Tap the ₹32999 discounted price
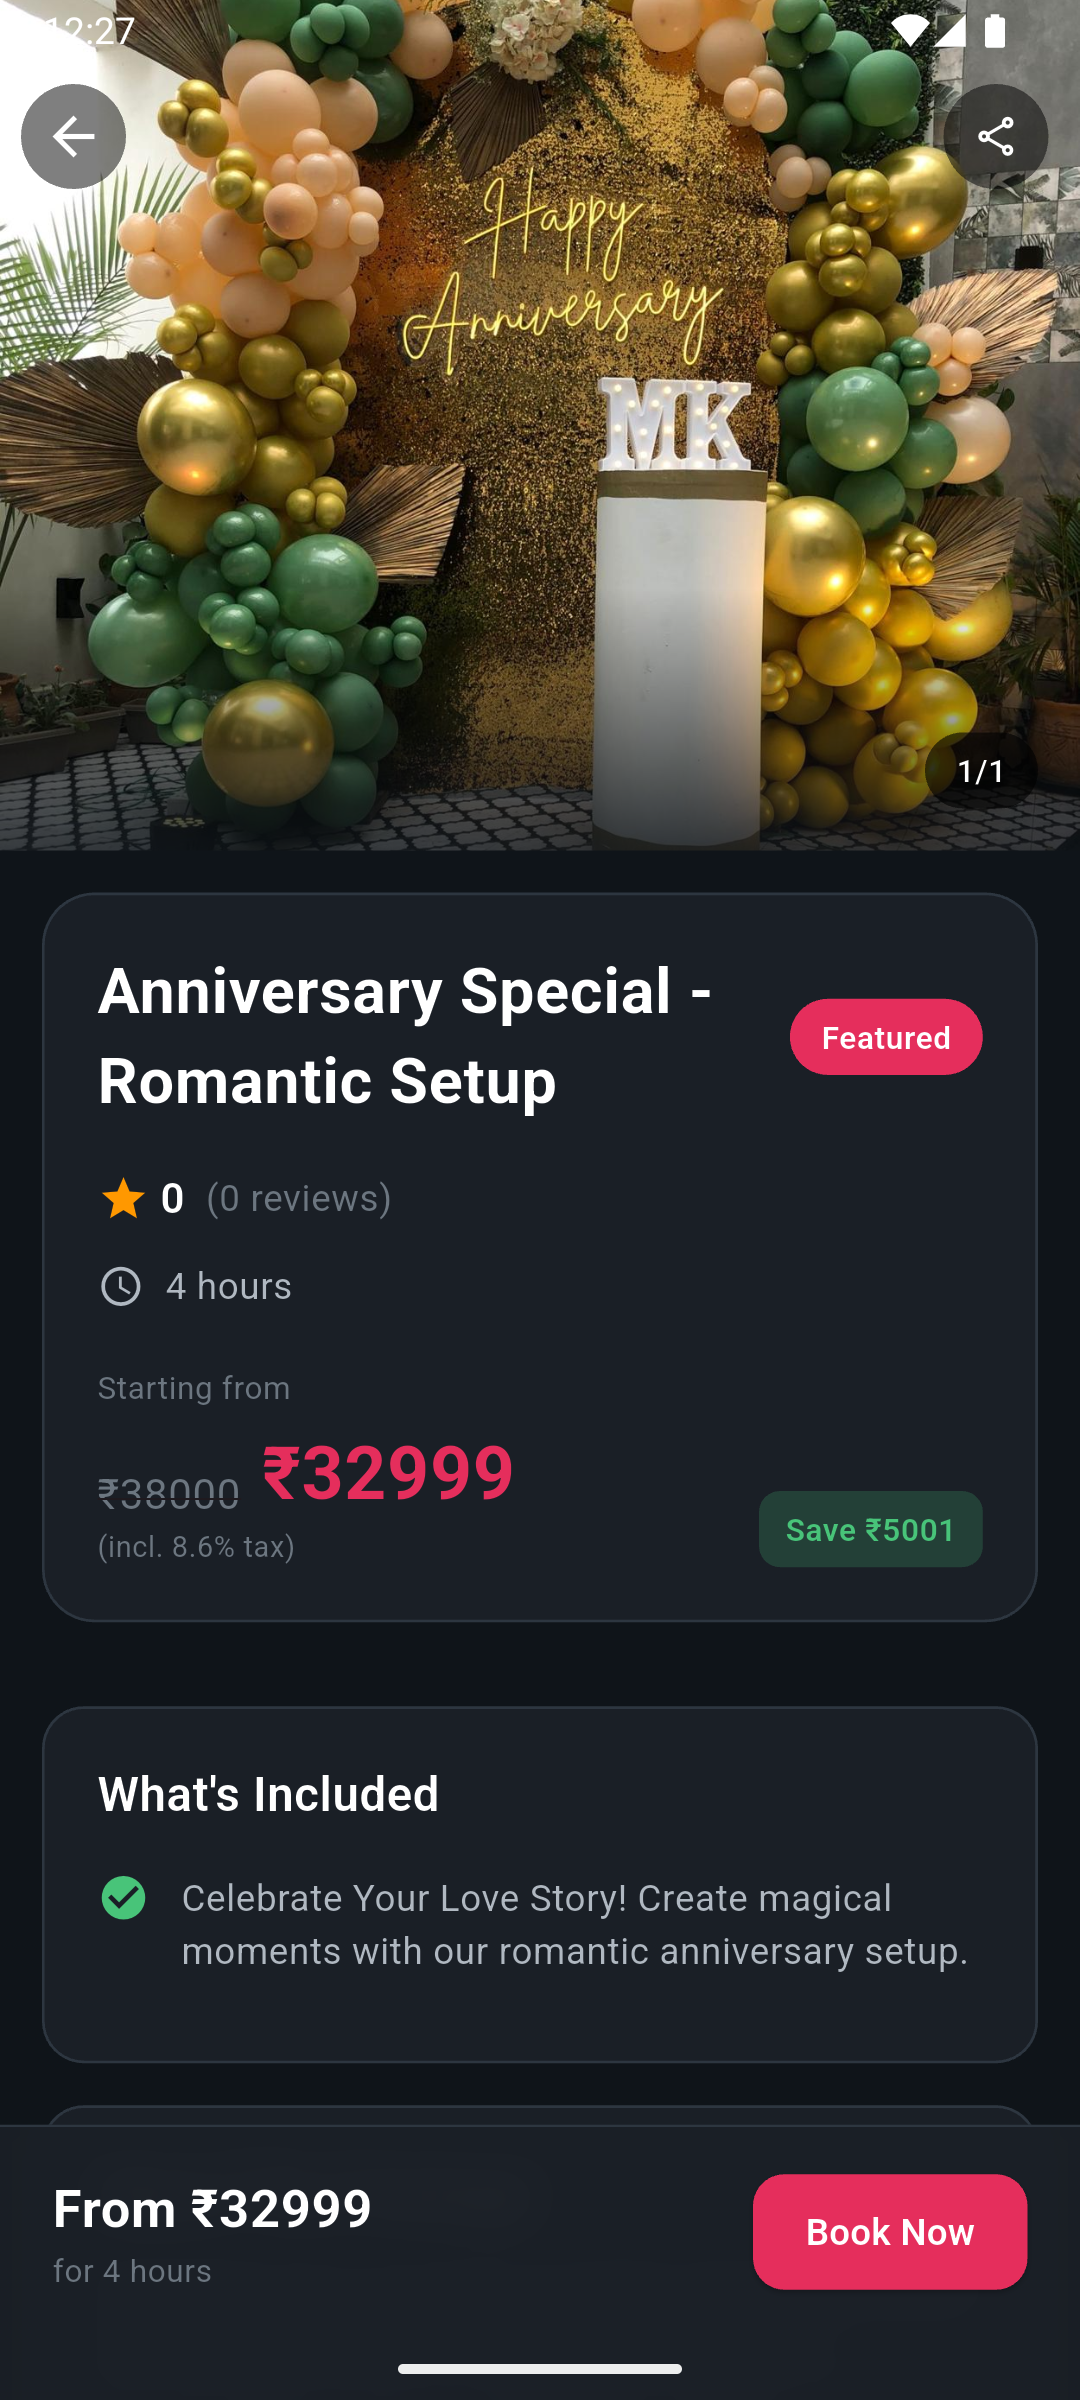Screen dimensions: 1080x2400 coord(388,1473)
